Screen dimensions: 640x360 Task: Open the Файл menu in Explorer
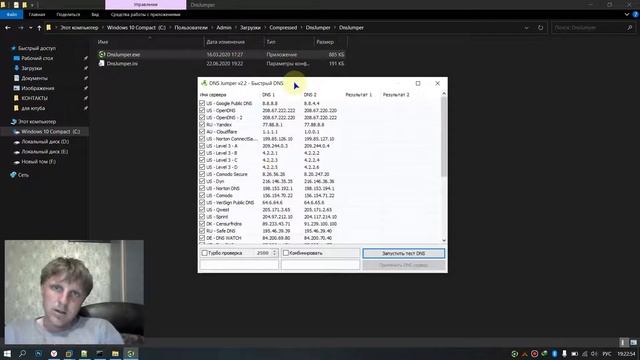click(11, 14)
